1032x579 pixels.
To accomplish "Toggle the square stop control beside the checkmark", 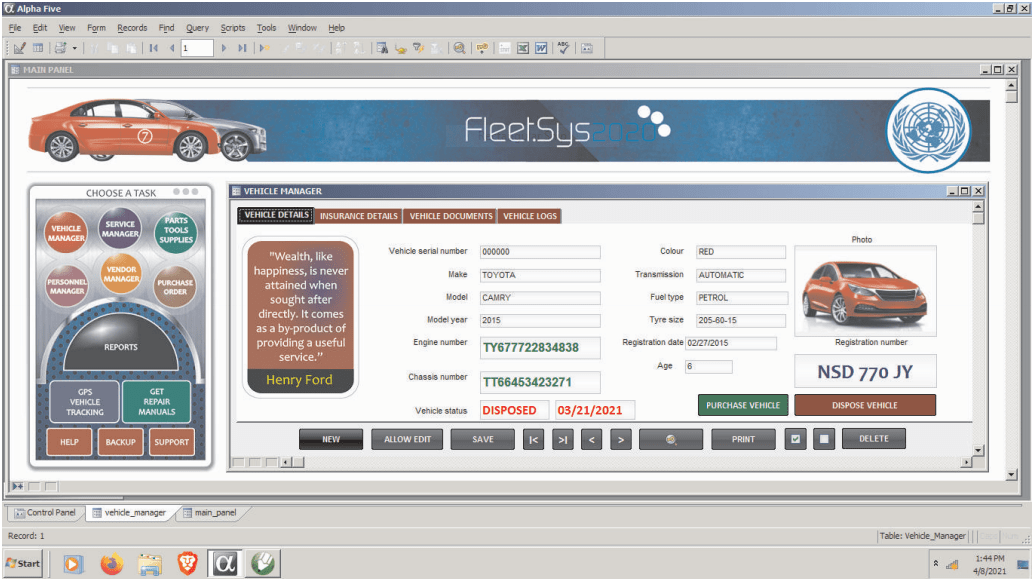I will pyautogui.click(x=826, y=438).
